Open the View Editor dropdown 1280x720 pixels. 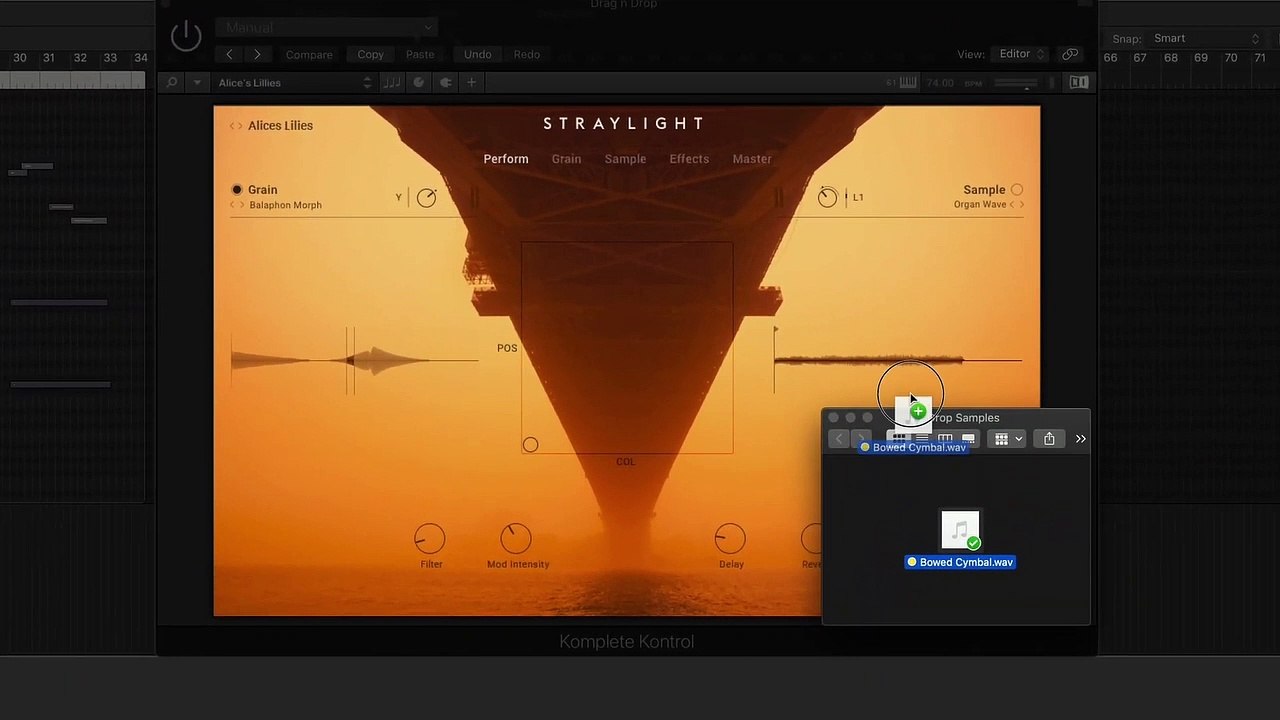point(1021,54)
